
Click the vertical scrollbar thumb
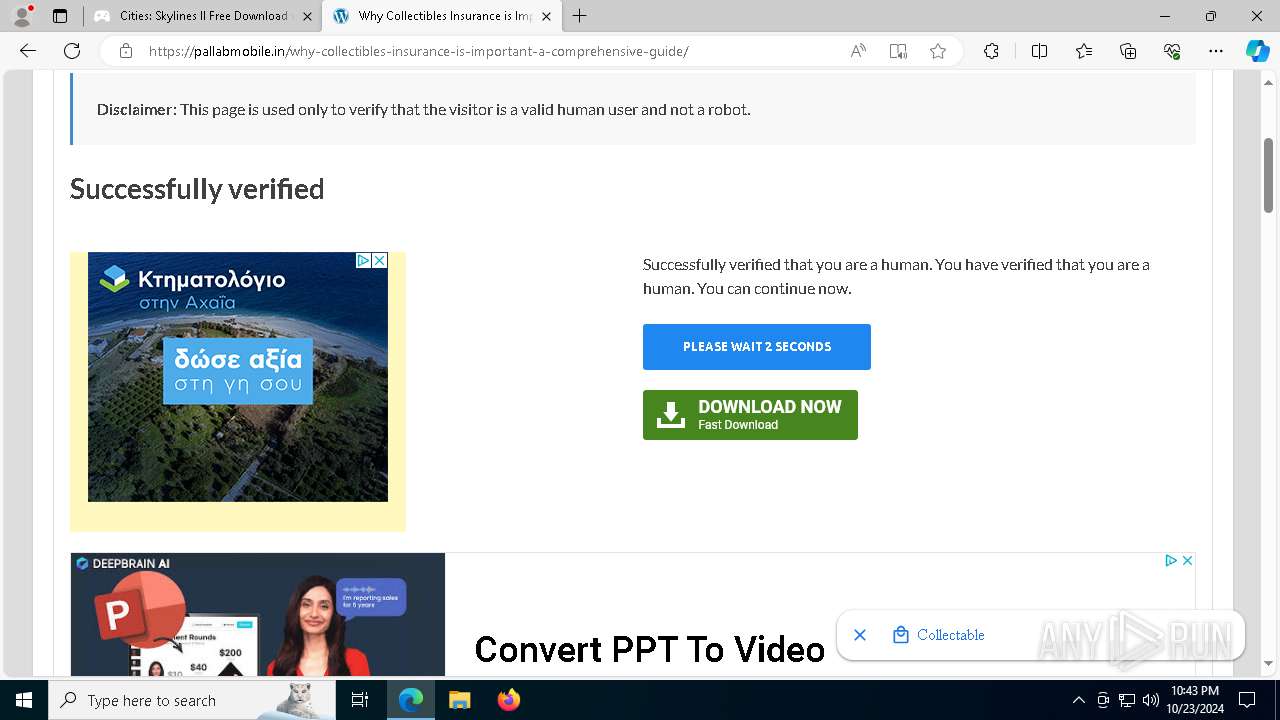pos(1268,176)
